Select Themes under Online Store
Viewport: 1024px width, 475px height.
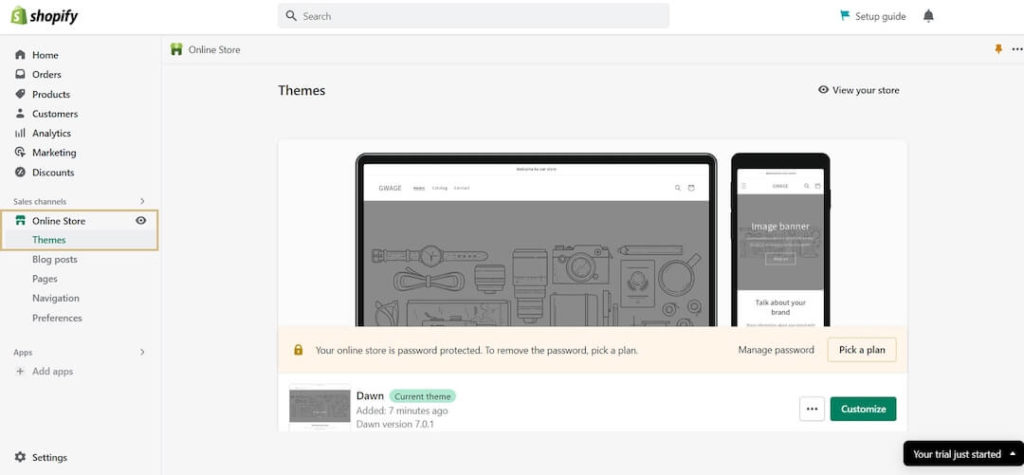click(49, 240)
